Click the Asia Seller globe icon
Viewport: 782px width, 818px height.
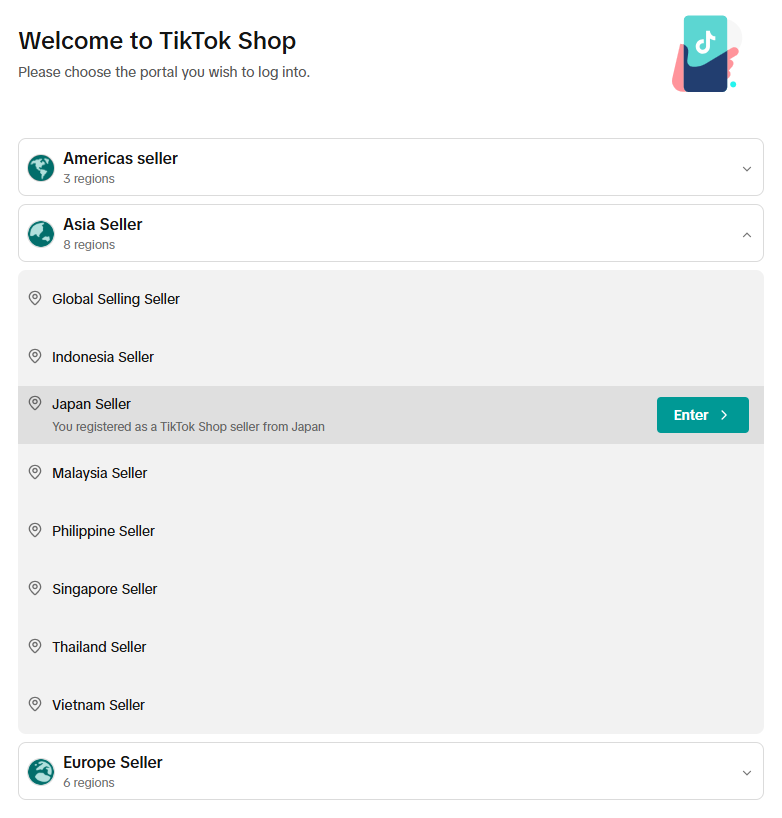pos(41,234)
